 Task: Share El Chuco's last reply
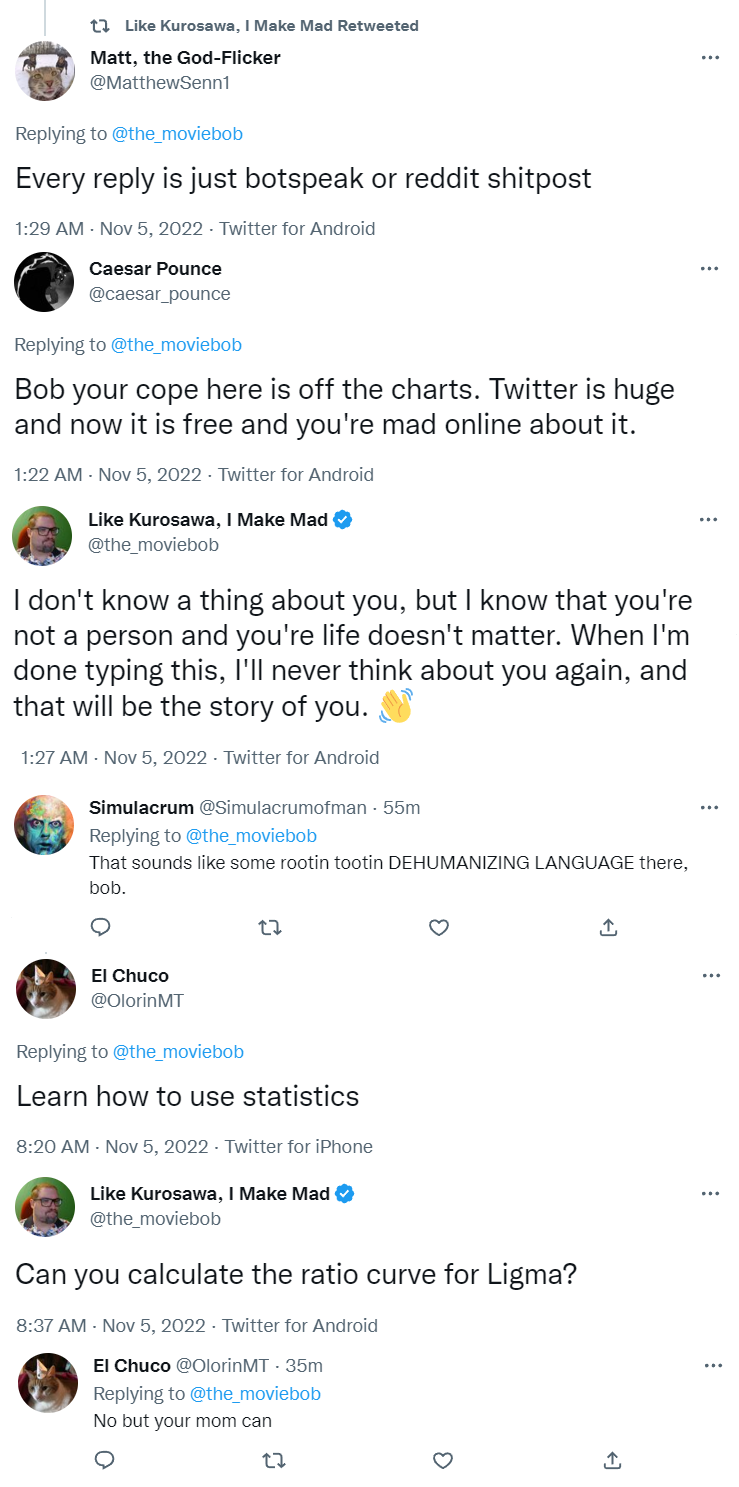[612, 1461]
